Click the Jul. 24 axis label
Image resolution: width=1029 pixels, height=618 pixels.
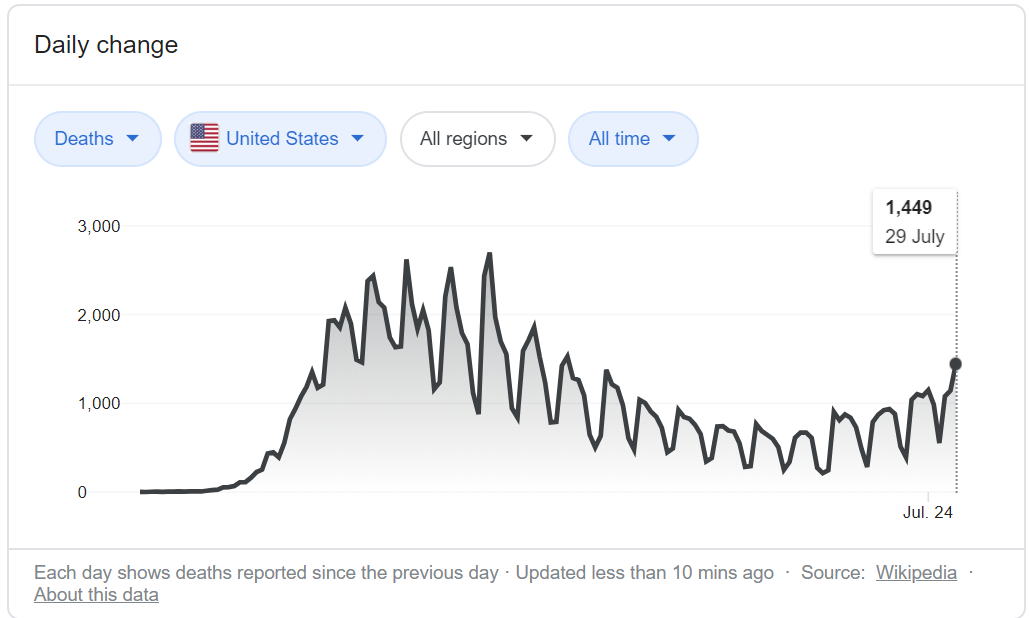(x=927, y=512)
